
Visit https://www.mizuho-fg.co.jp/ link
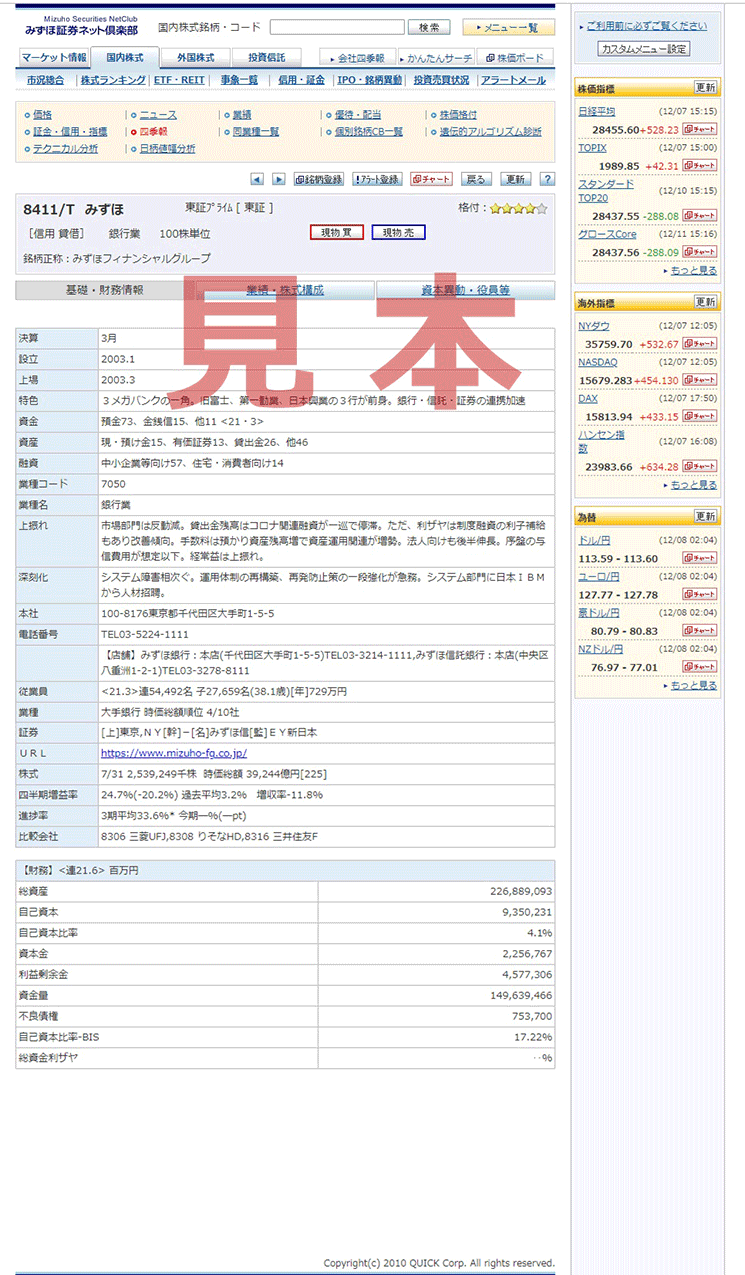tap(174, 753)
